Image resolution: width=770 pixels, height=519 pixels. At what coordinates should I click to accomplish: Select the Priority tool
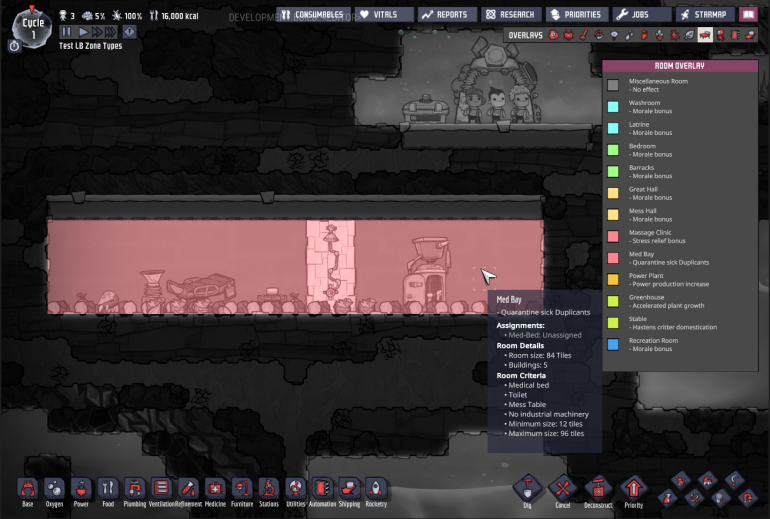(x=633, y=488)
